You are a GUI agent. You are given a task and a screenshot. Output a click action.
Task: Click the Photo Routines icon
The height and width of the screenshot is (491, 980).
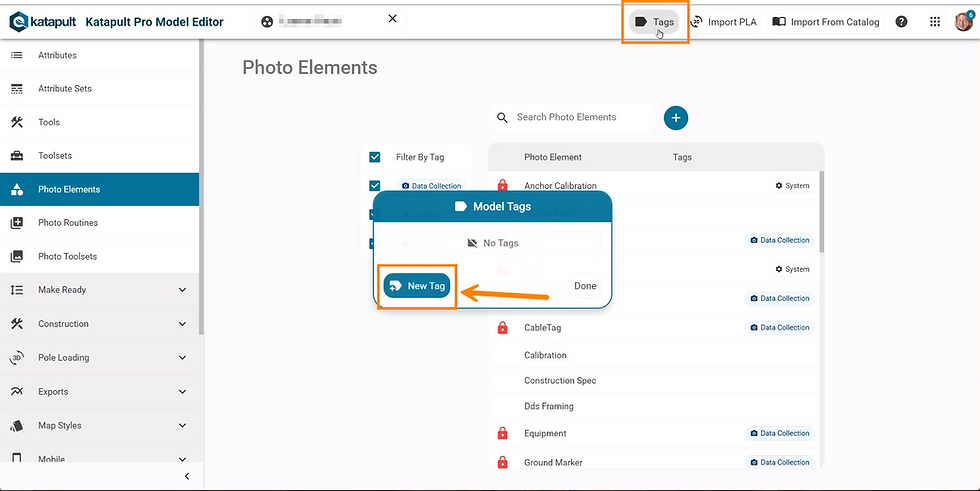[x=17, y=222]
